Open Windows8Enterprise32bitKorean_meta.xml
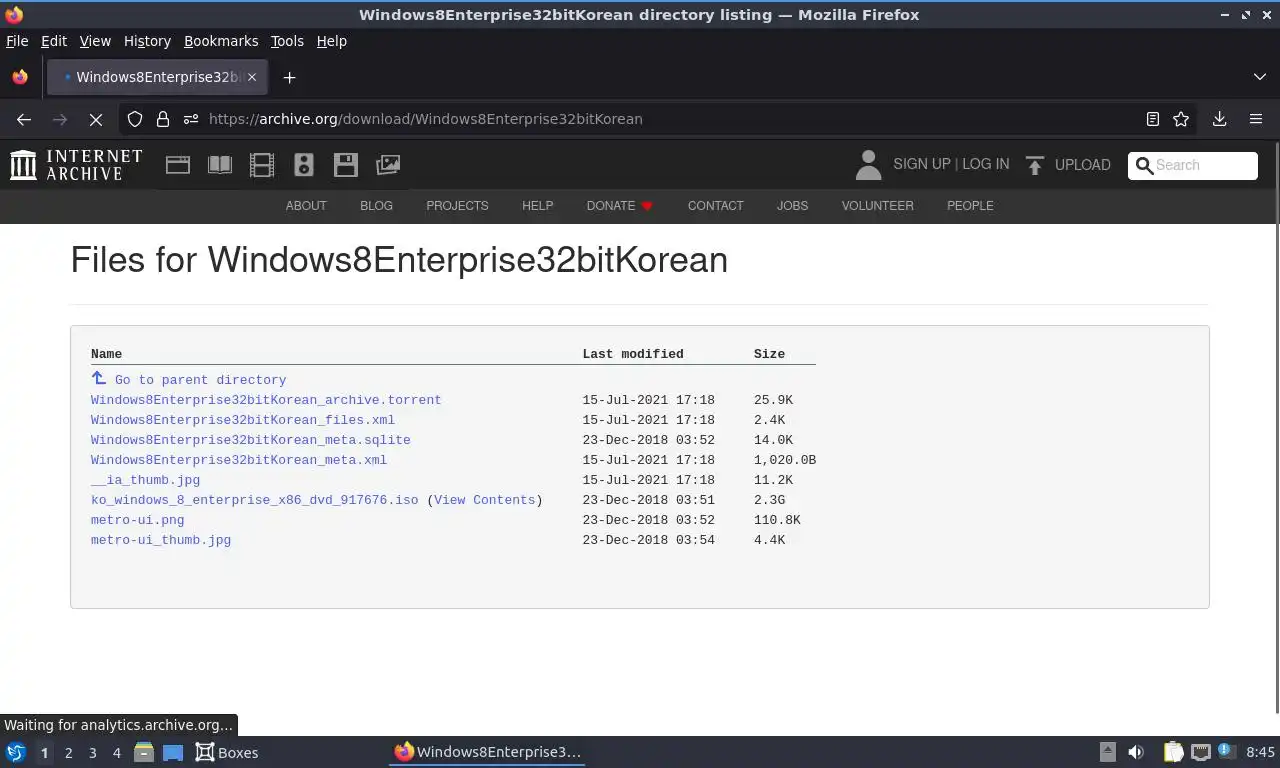Viewport: 1280px width, 768px height. point(239,460)
